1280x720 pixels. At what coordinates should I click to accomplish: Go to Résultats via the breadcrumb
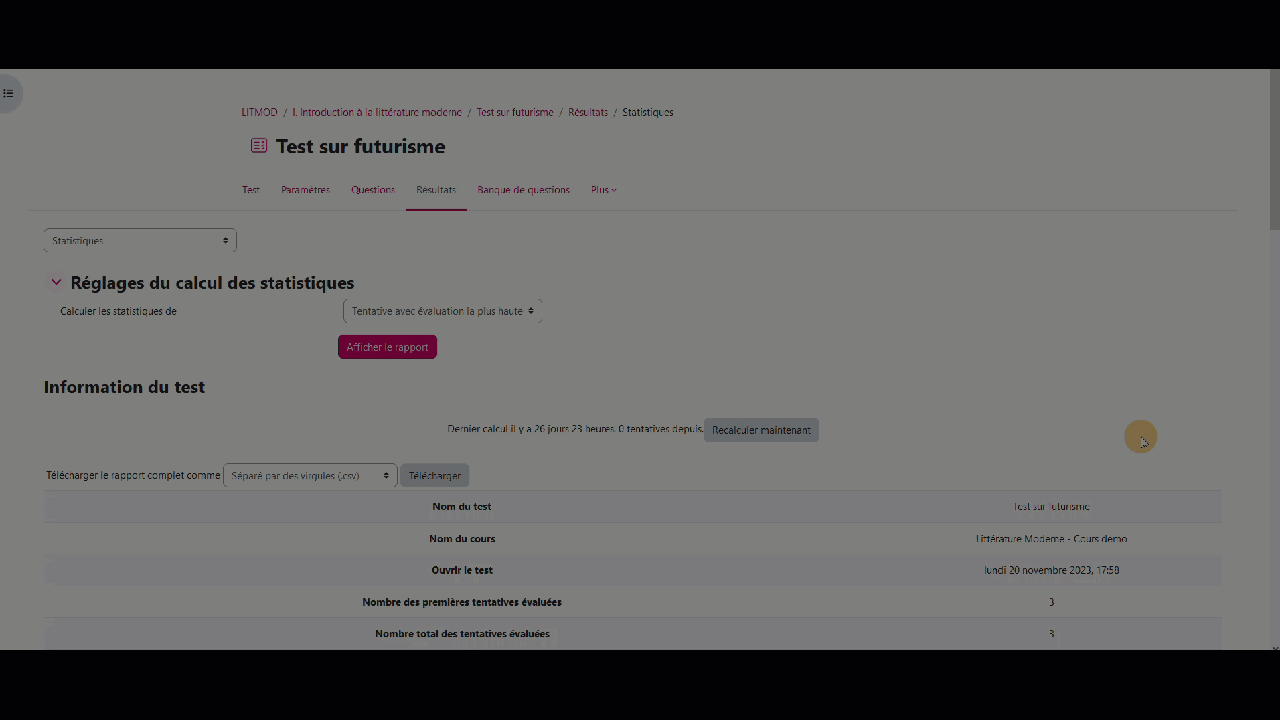(588, 112)
